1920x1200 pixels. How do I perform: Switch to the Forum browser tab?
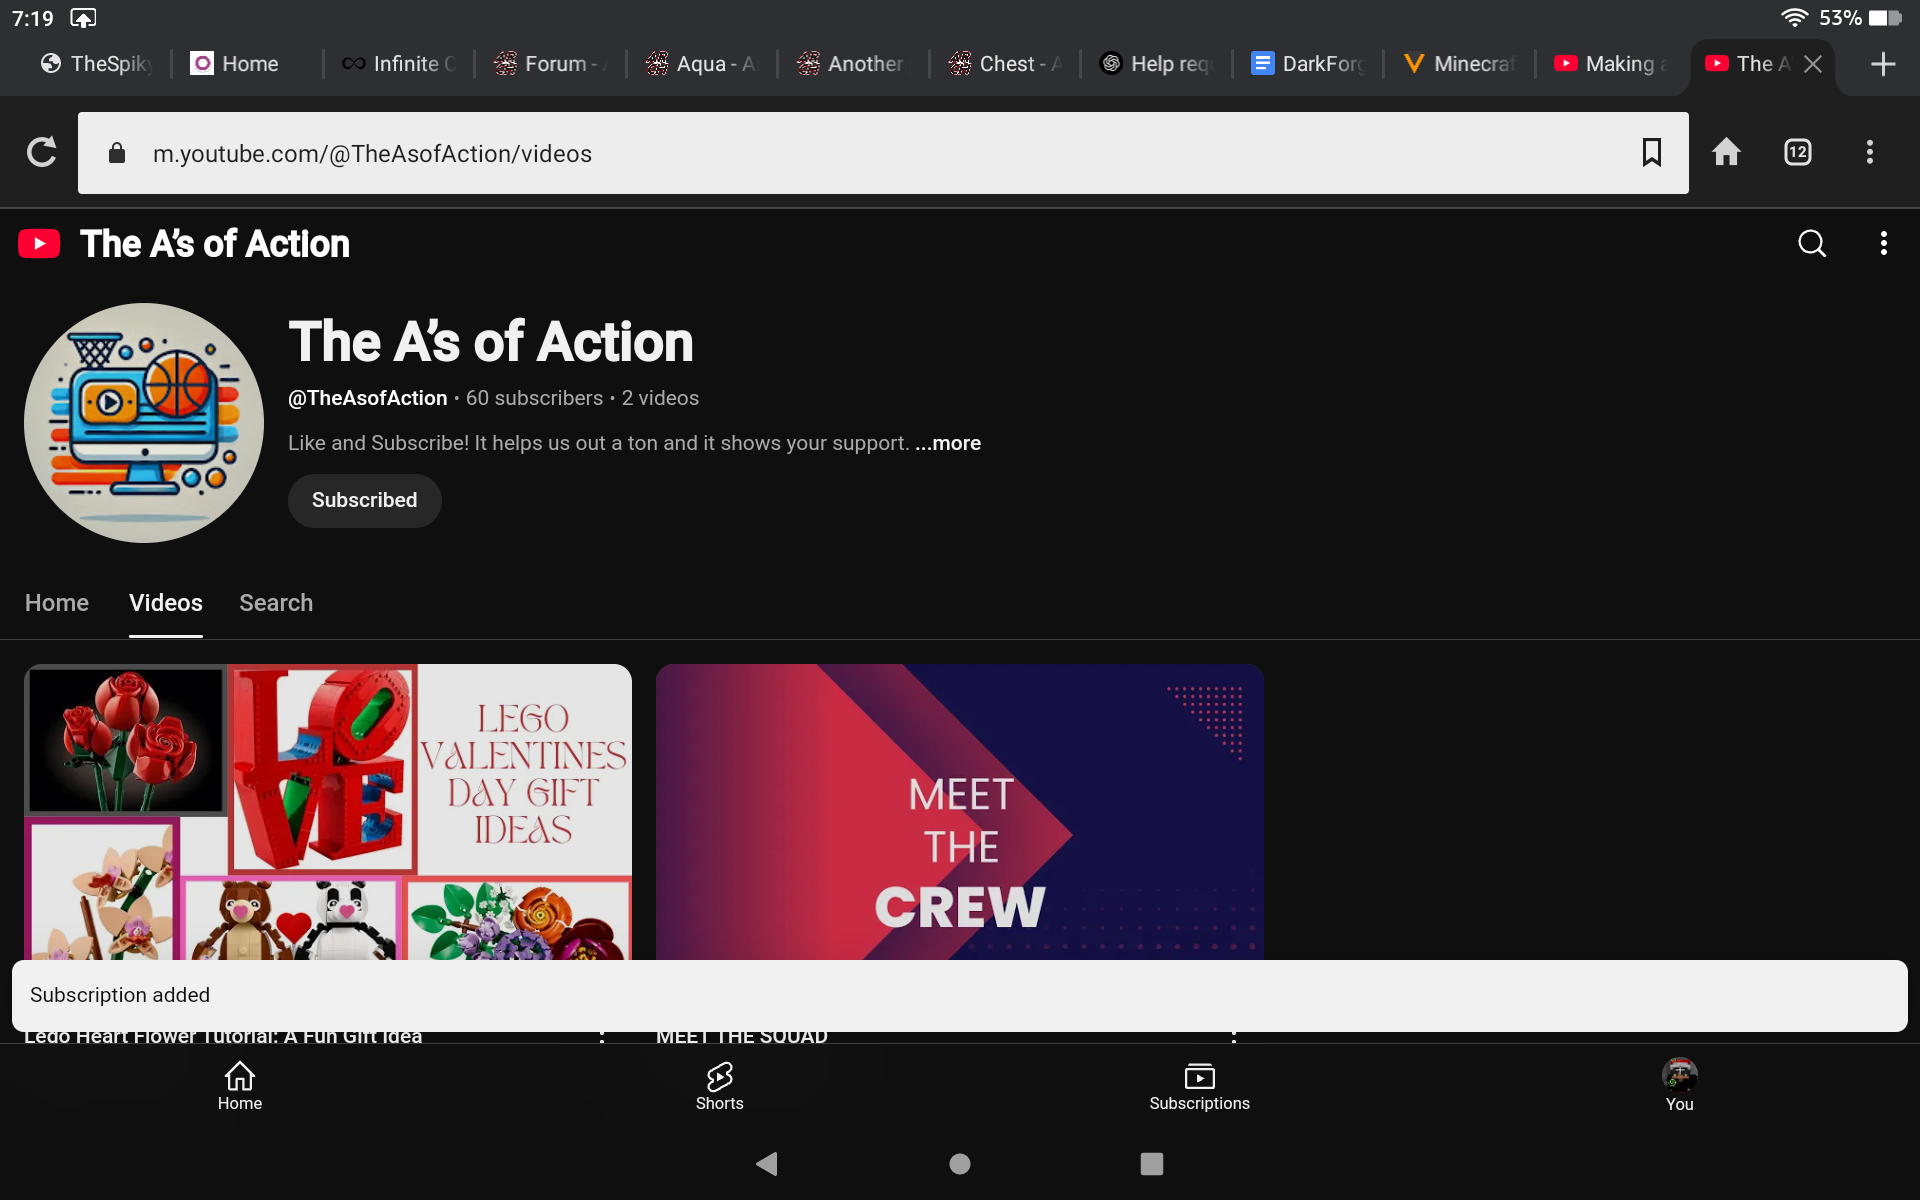(x=551, y=64)
